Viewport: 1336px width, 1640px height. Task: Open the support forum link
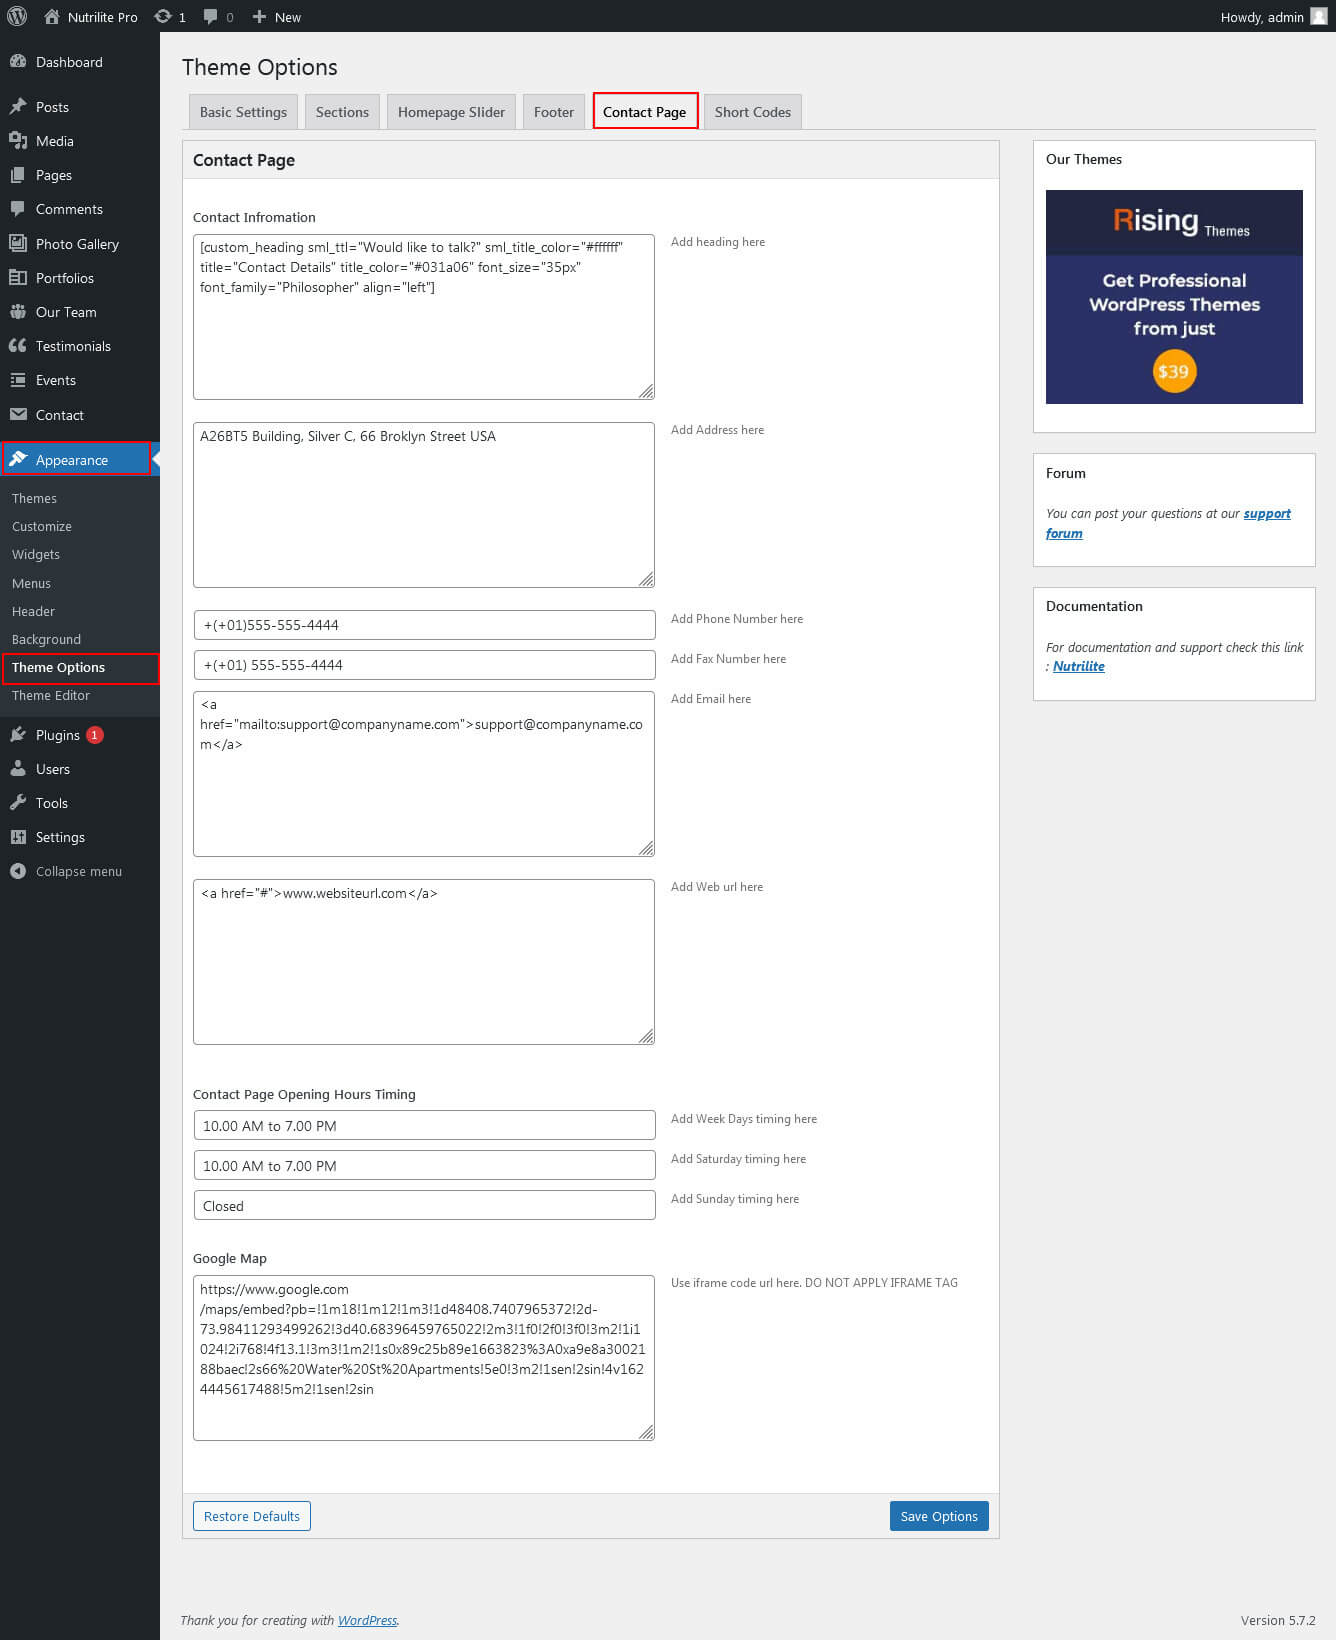[x=1266, y=514]
